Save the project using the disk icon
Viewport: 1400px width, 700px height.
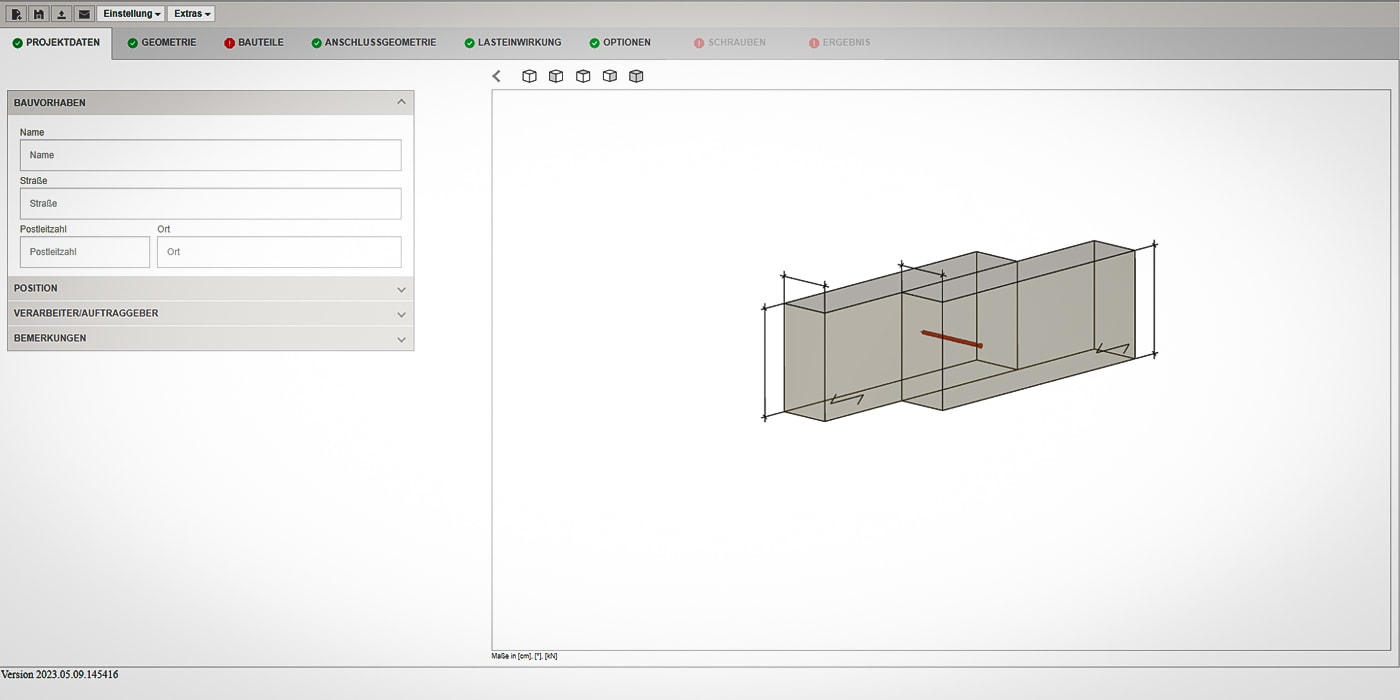[38, 13]
